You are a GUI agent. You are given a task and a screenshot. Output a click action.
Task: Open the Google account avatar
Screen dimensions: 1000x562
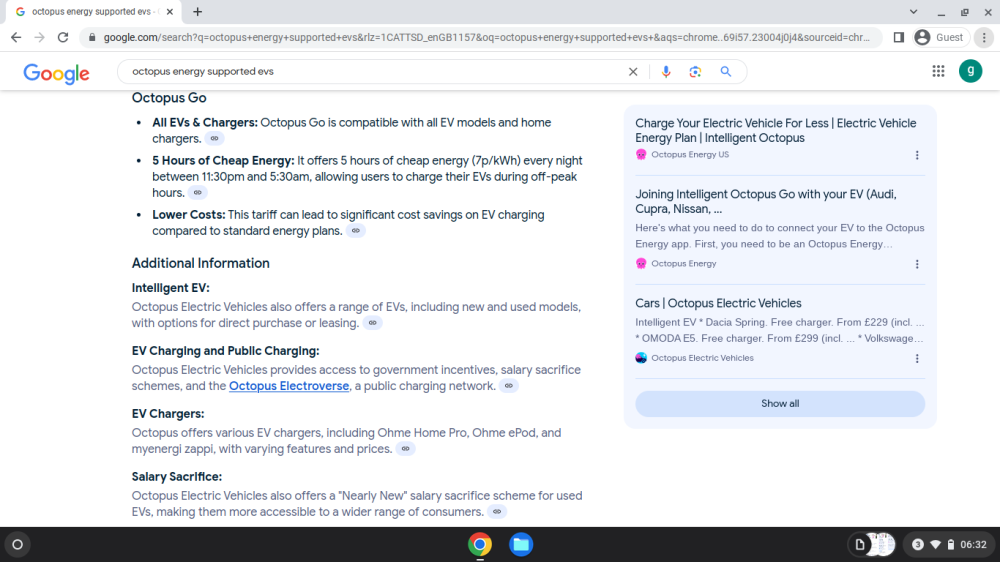click(x=971, y=71)
